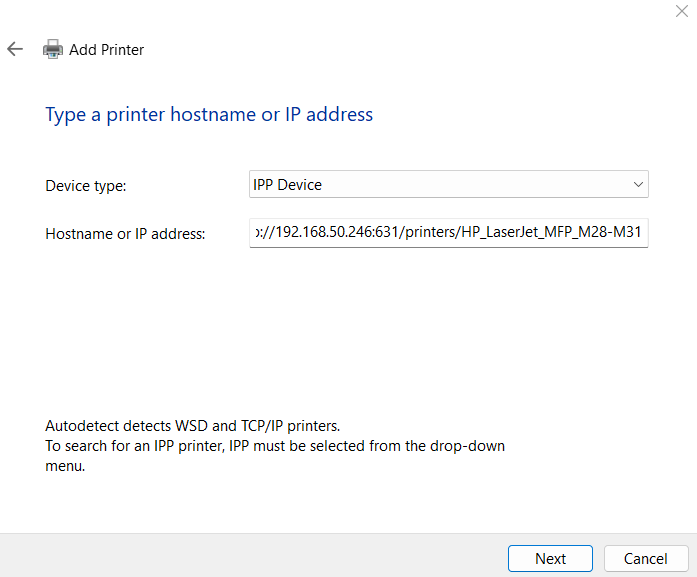Click the 'Hostname or IP address:' label
The width and height of the screenshot is (697, 577).
click(125, 234)
